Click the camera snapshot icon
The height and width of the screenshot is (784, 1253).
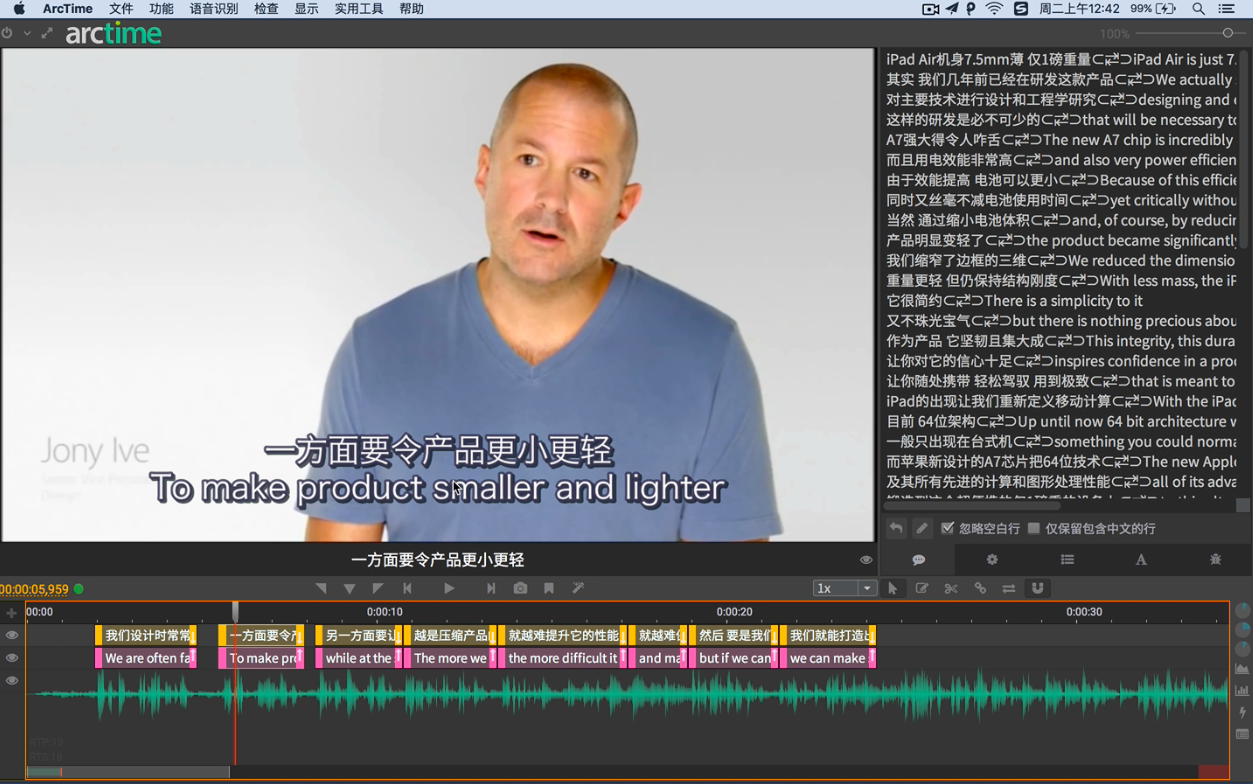520,589
